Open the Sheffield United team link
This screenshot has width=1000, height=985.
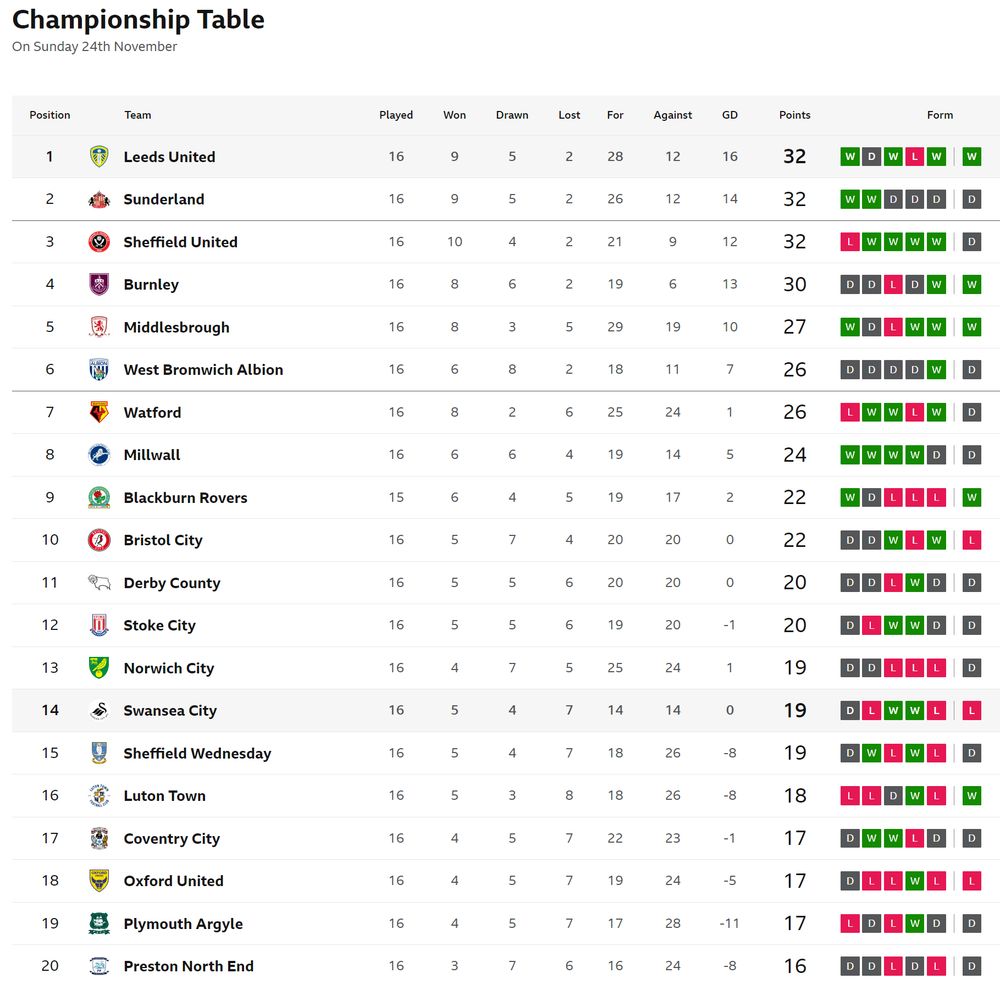(180, 242)
